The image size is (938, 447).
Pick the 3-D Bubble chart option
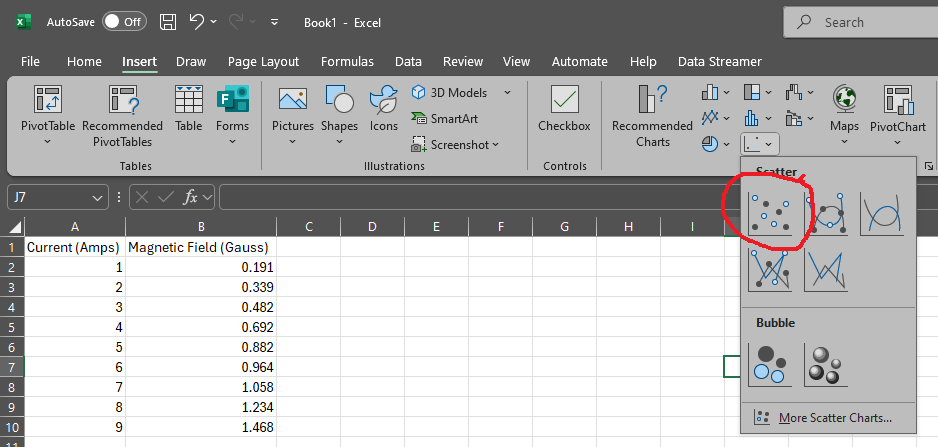826,365
